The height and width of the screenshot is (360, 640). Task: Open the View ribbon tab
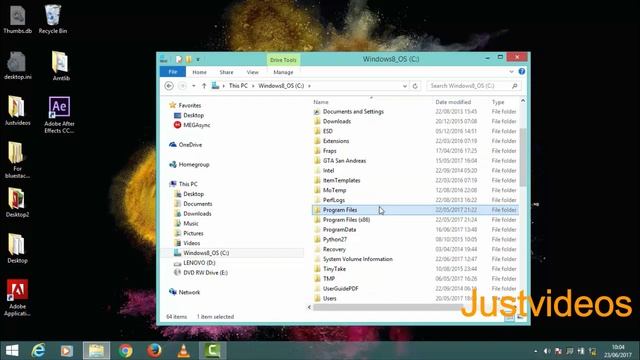tap(252, 72)
